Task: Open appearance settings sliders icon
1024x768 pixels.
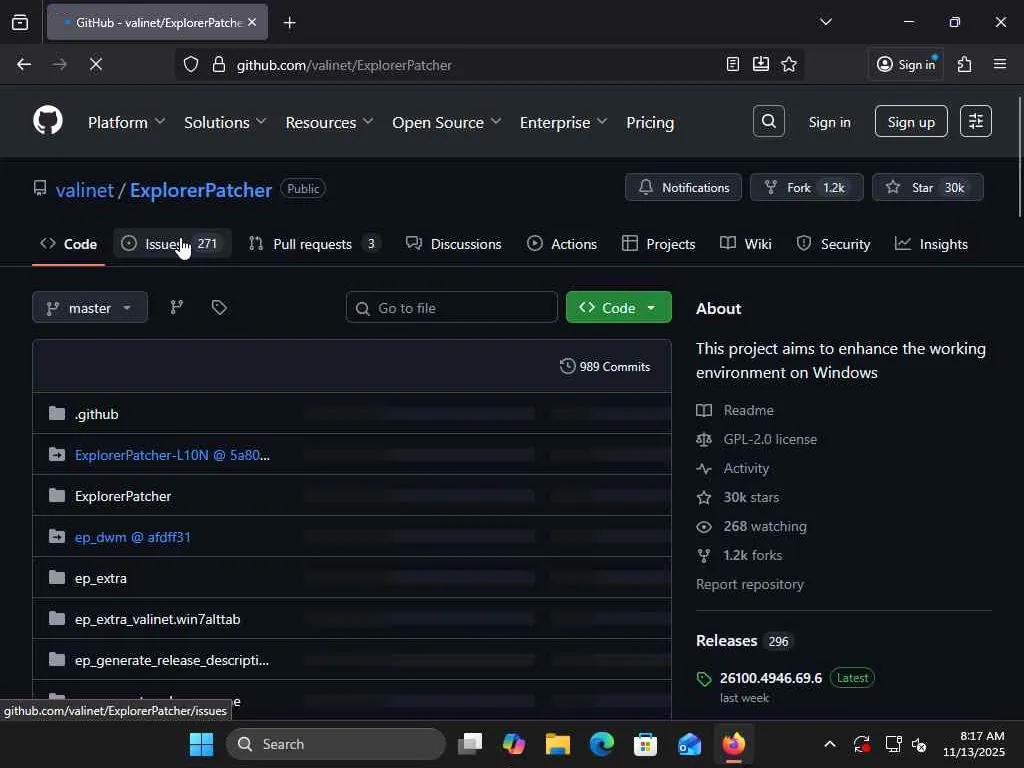Action: coord(976,121)
